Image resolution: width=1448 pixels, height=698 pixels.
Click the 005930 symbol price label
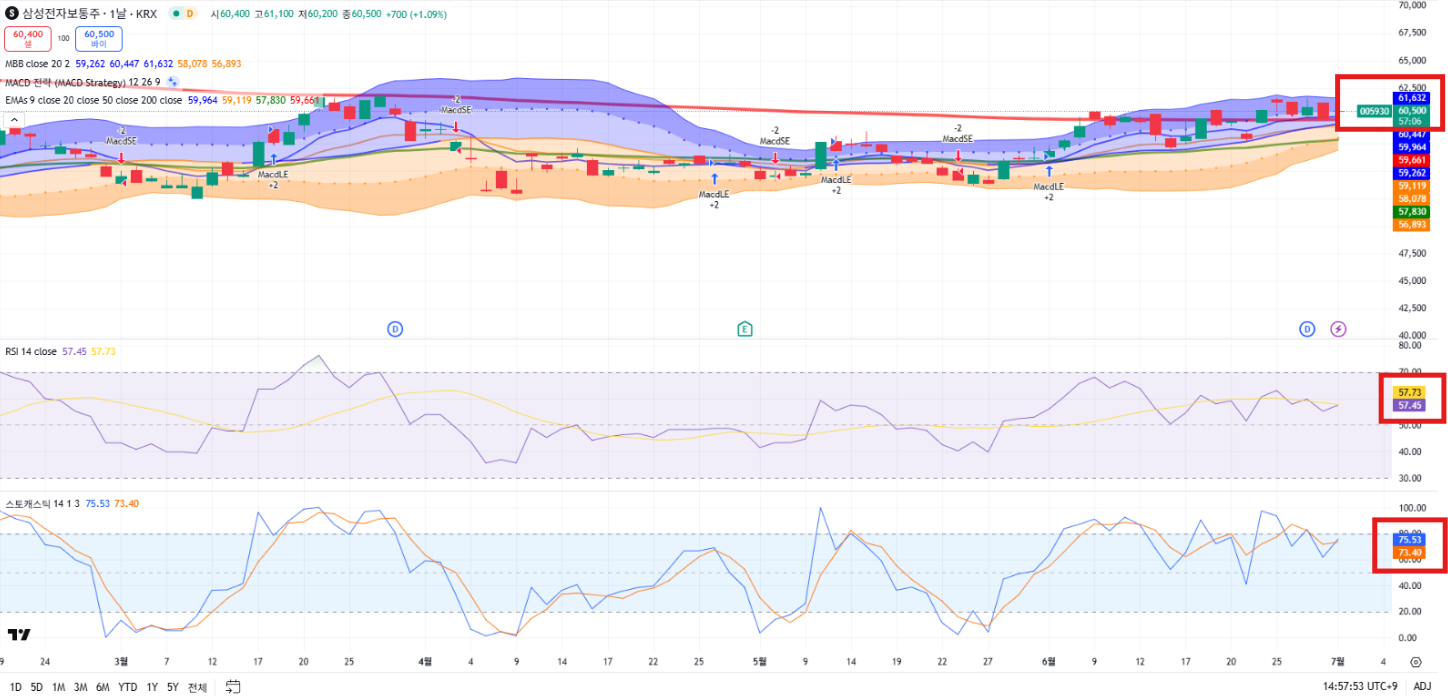coord(1374,111)
